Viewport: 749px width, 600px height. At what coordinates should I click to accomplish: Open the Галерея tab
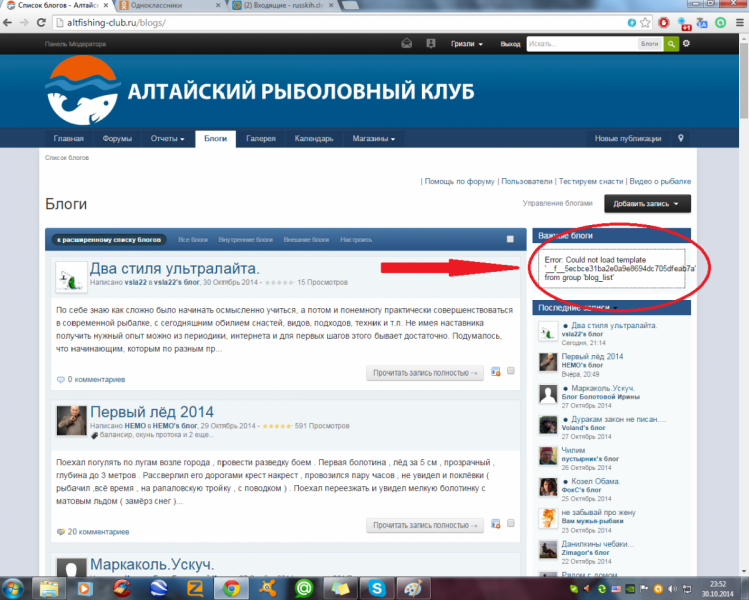coord(261,139)
